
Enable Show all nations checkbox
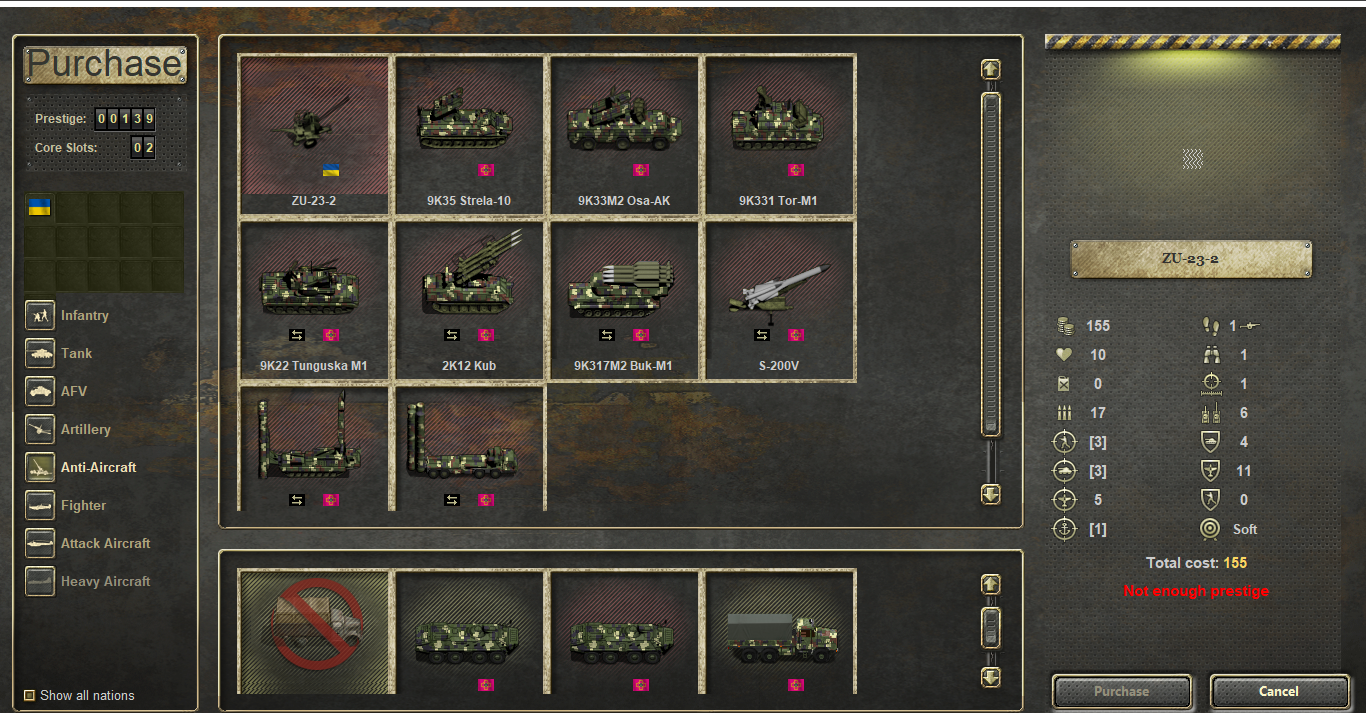coord(30,695)
